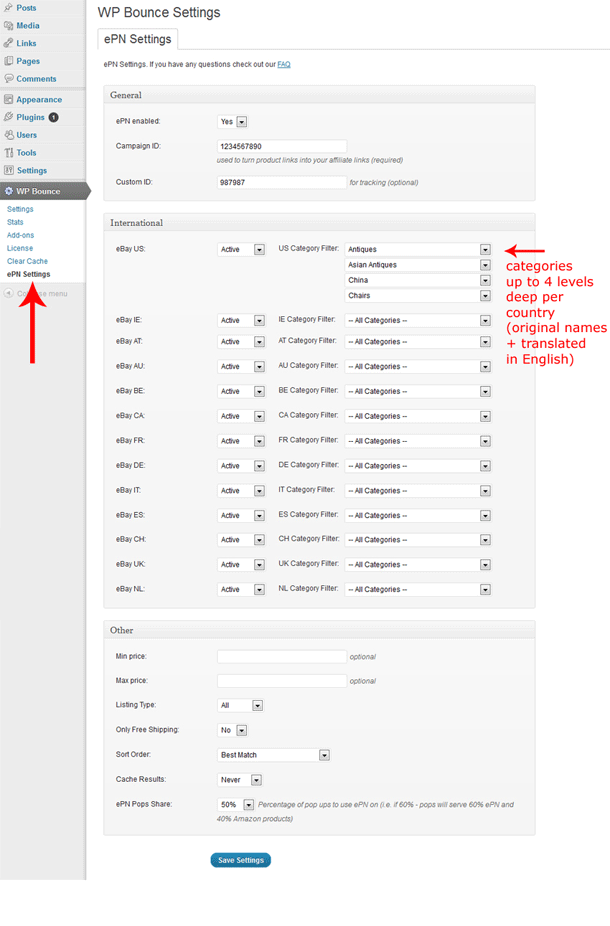Open the Posts menu

tap(26, 8)
